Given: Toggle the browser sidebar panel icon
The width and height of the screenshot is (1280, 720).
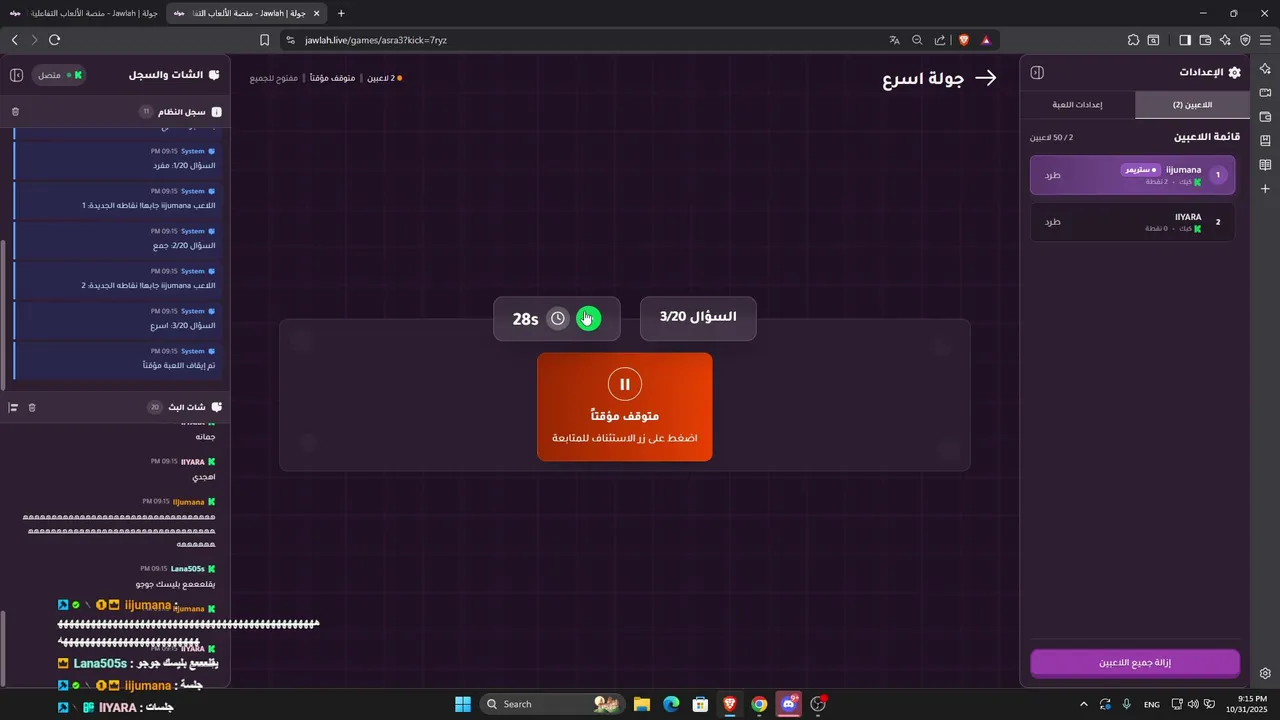Looking at the screenshot, I should coord(1185,40).
